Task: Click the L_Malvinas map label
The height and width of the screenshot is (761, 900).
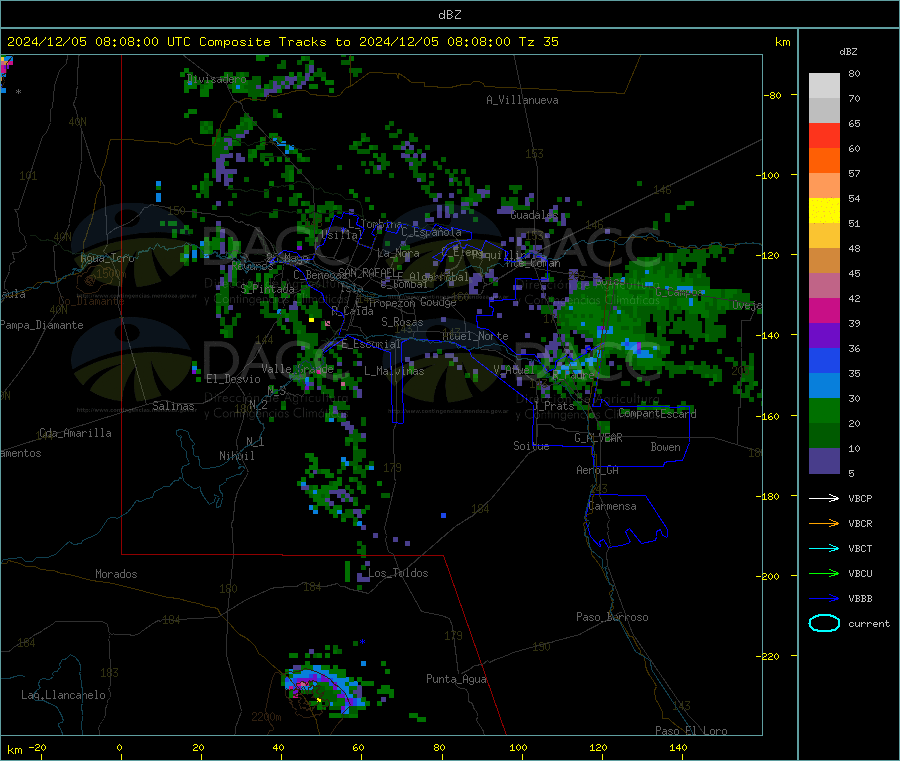Action: coord(394,371)
